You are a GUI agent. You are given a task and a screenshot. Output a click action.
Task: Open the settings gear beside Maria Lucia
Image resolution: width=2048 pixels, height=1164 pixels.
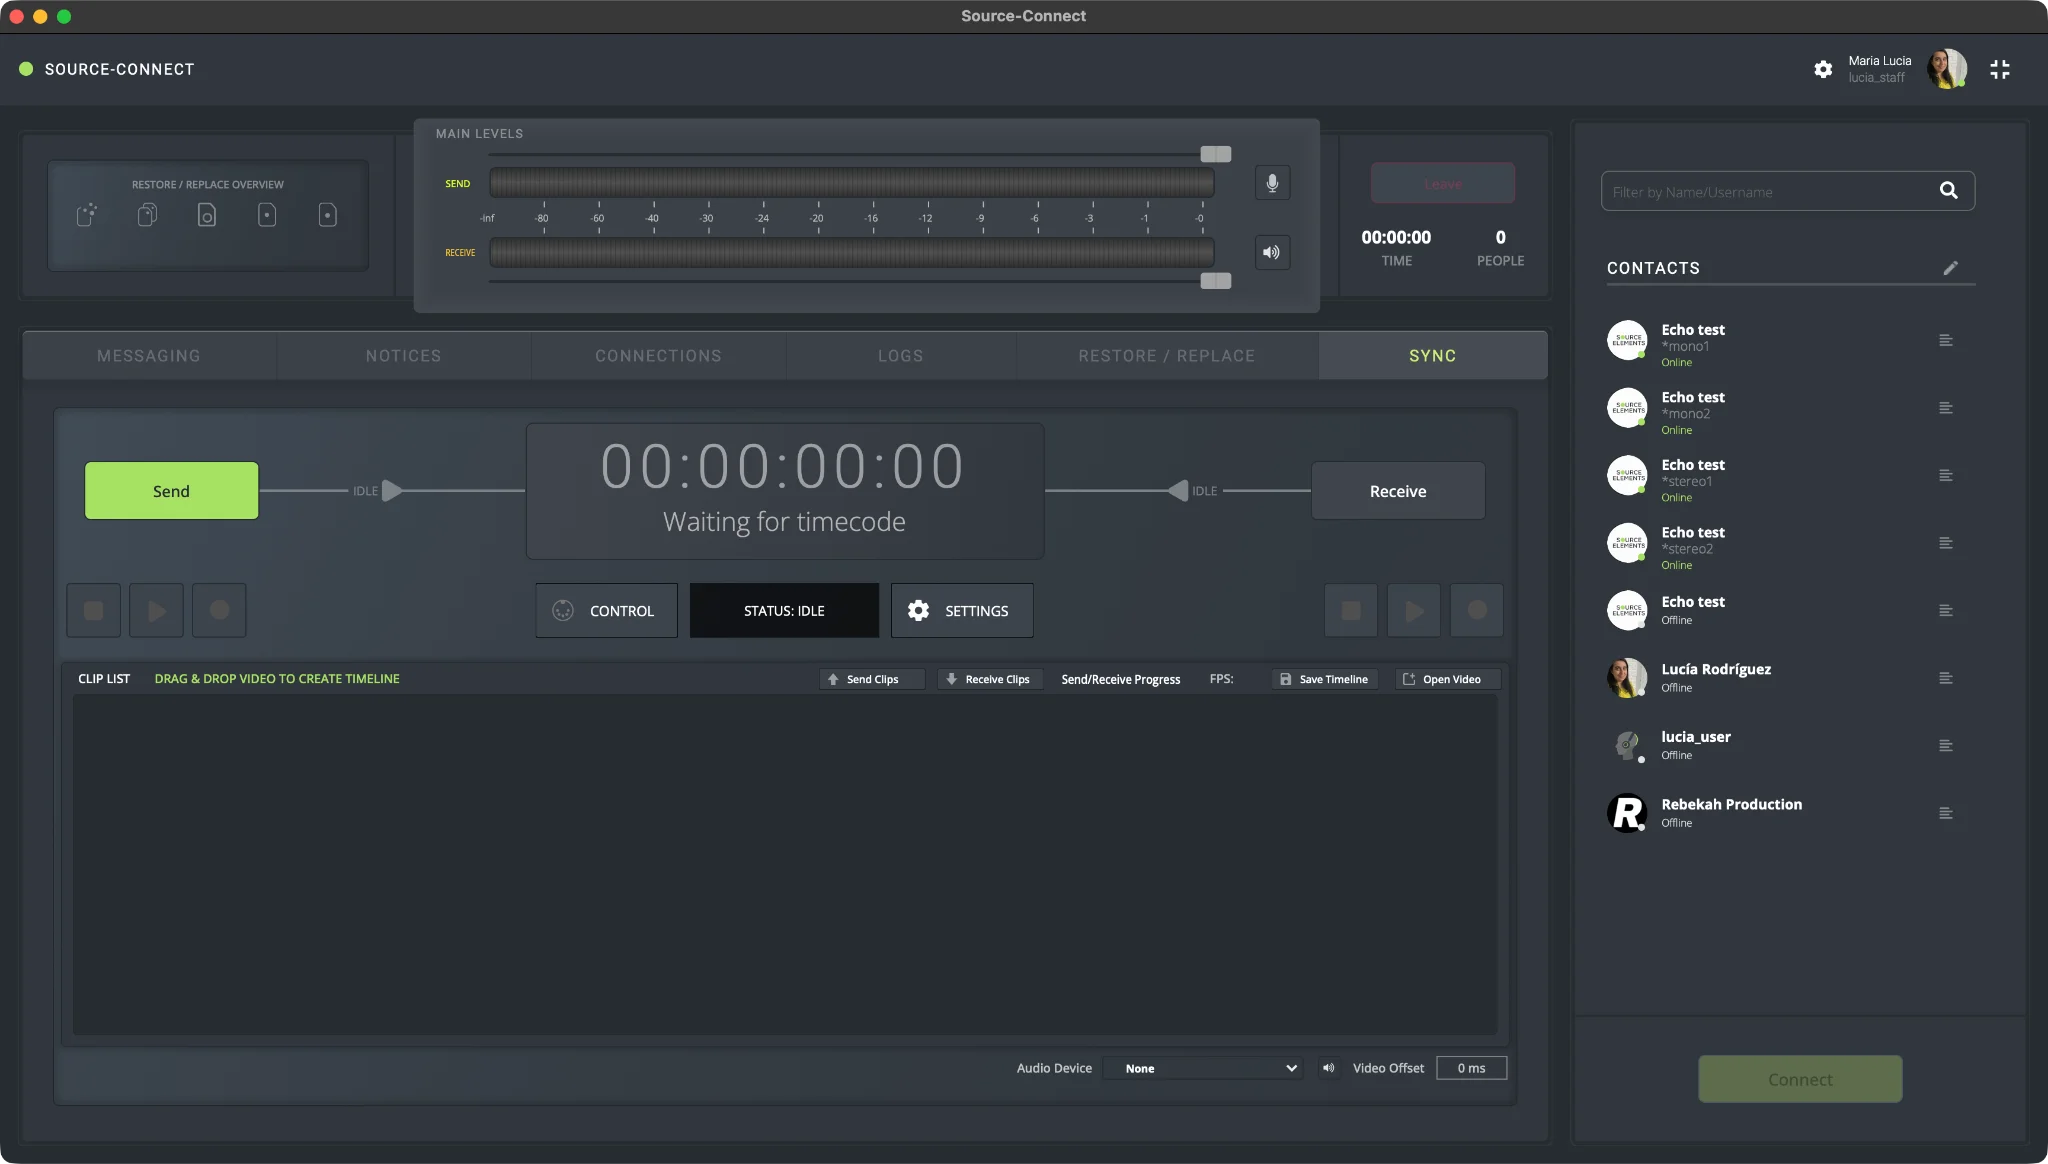tap(1823, 69)
